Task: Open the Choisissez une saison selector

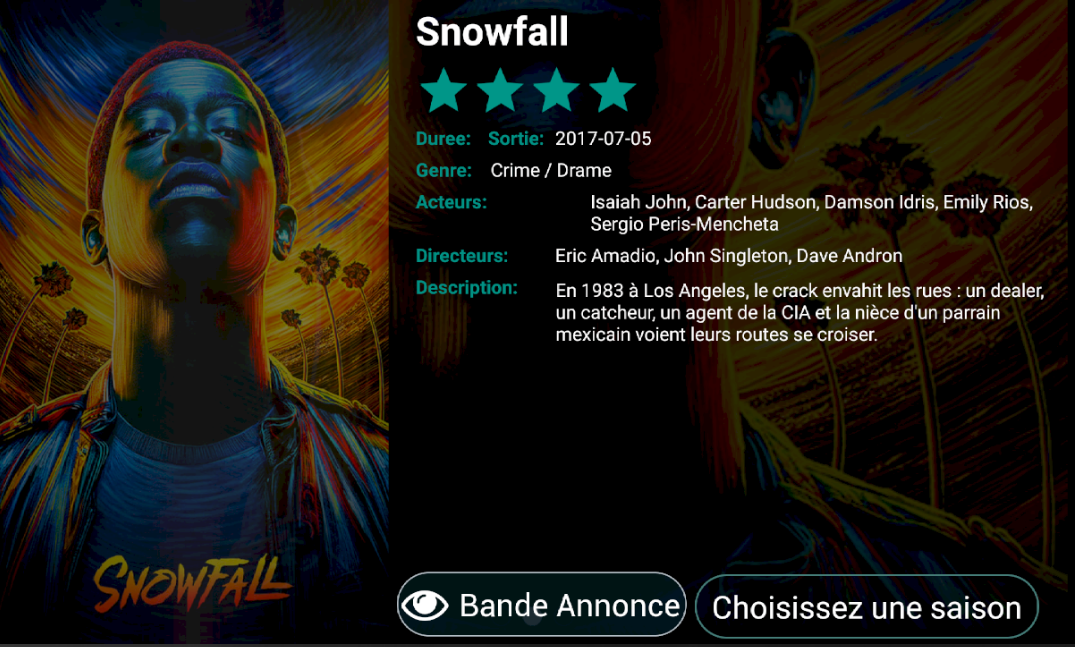Action: (867, 607)
